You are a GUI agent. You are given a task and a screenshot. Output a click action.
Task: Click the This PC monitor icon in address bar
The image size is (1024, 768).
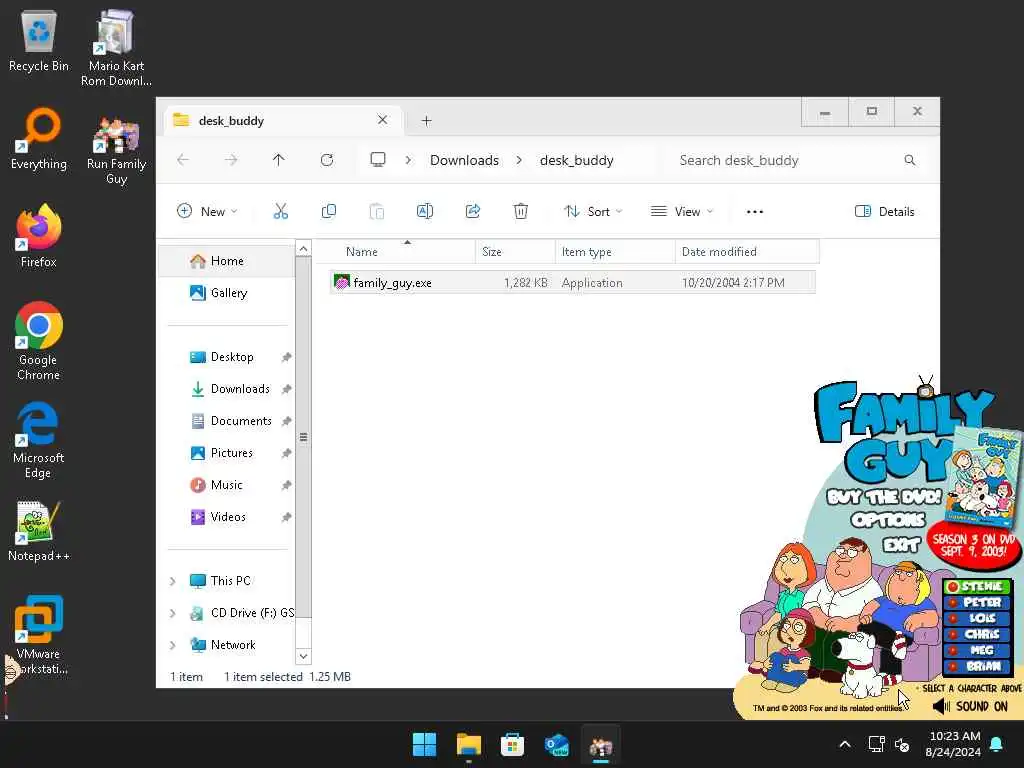378,160
